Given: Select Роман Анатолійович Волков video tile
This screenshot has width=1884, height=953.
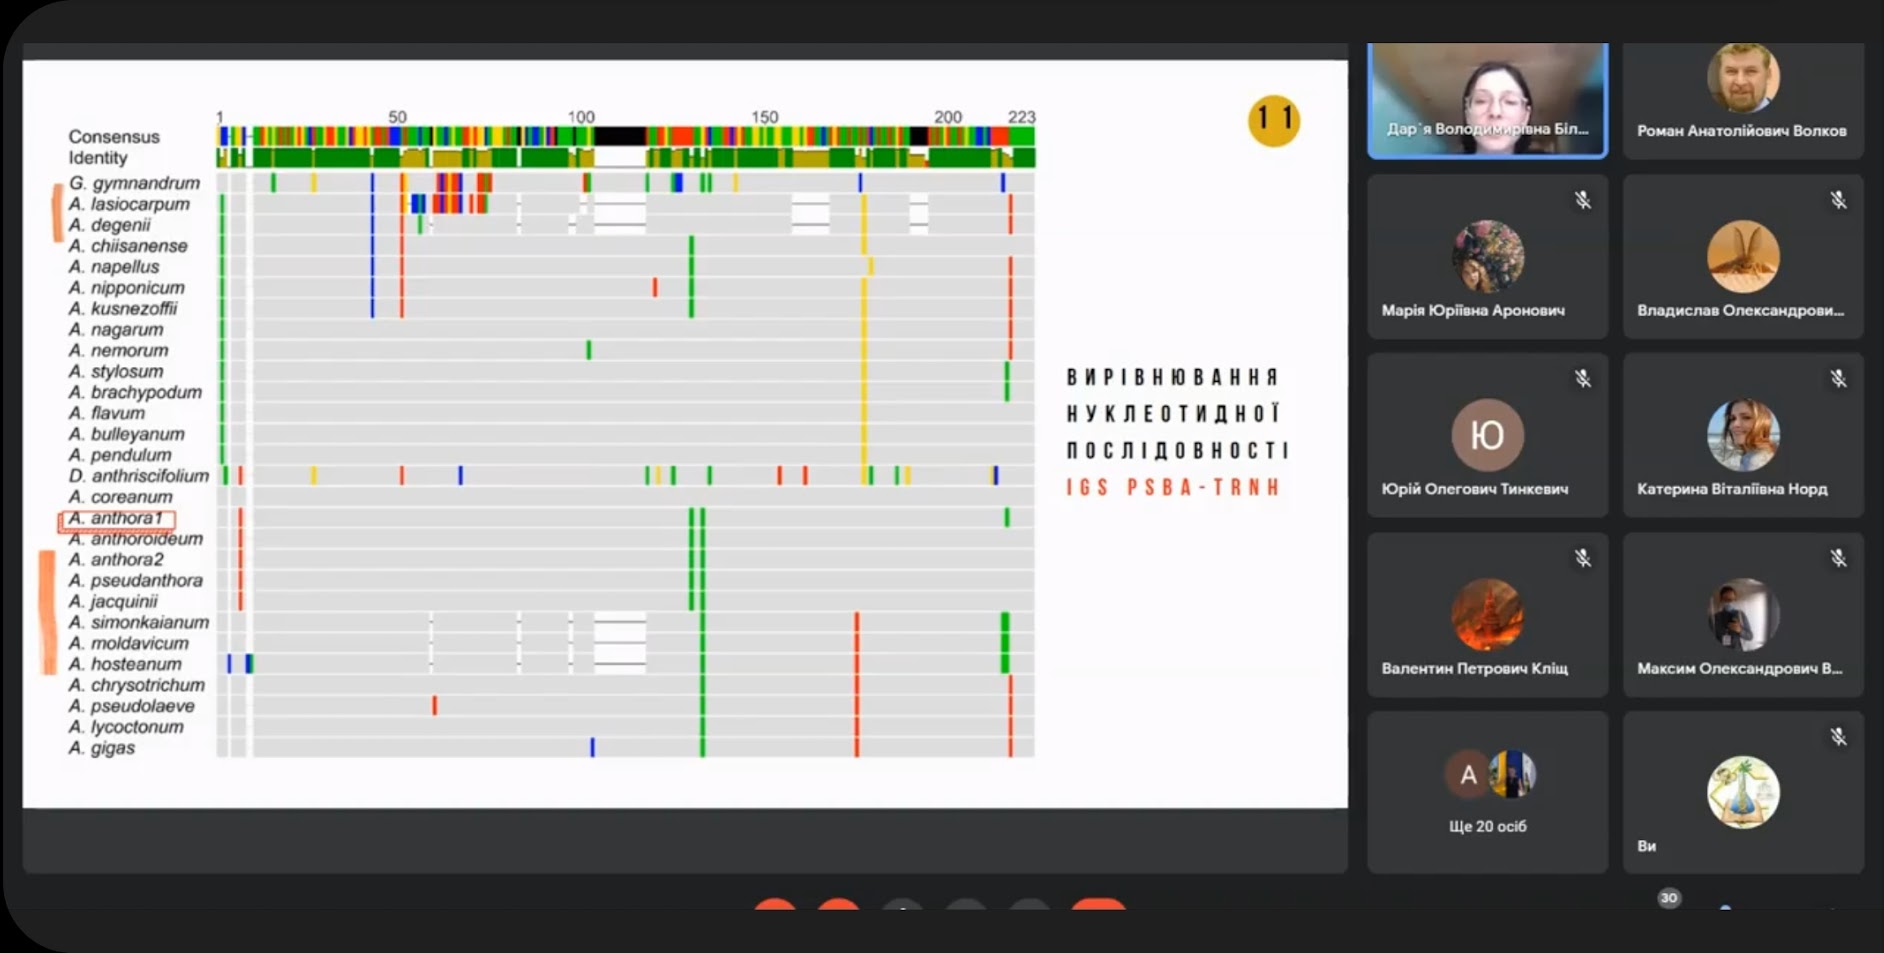Looking at the screenshot, I should pos(1743,100).
